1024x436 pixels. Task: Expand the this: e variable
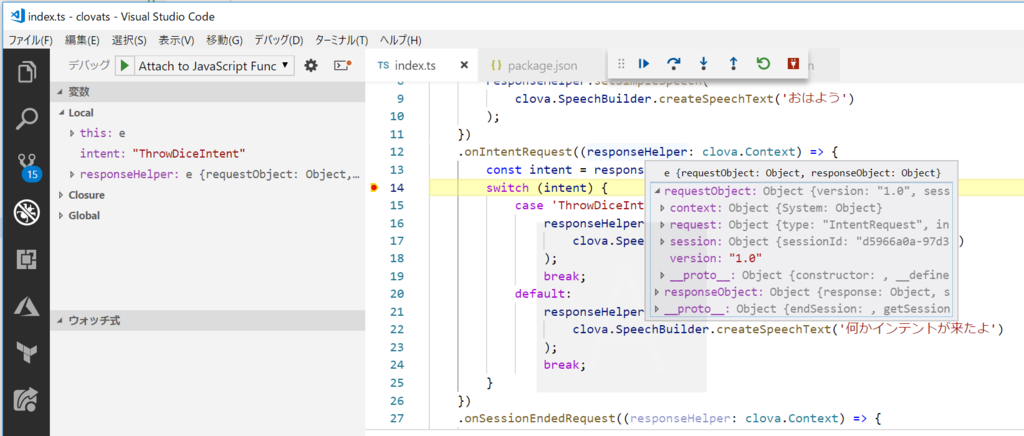[x=72, y=133]
